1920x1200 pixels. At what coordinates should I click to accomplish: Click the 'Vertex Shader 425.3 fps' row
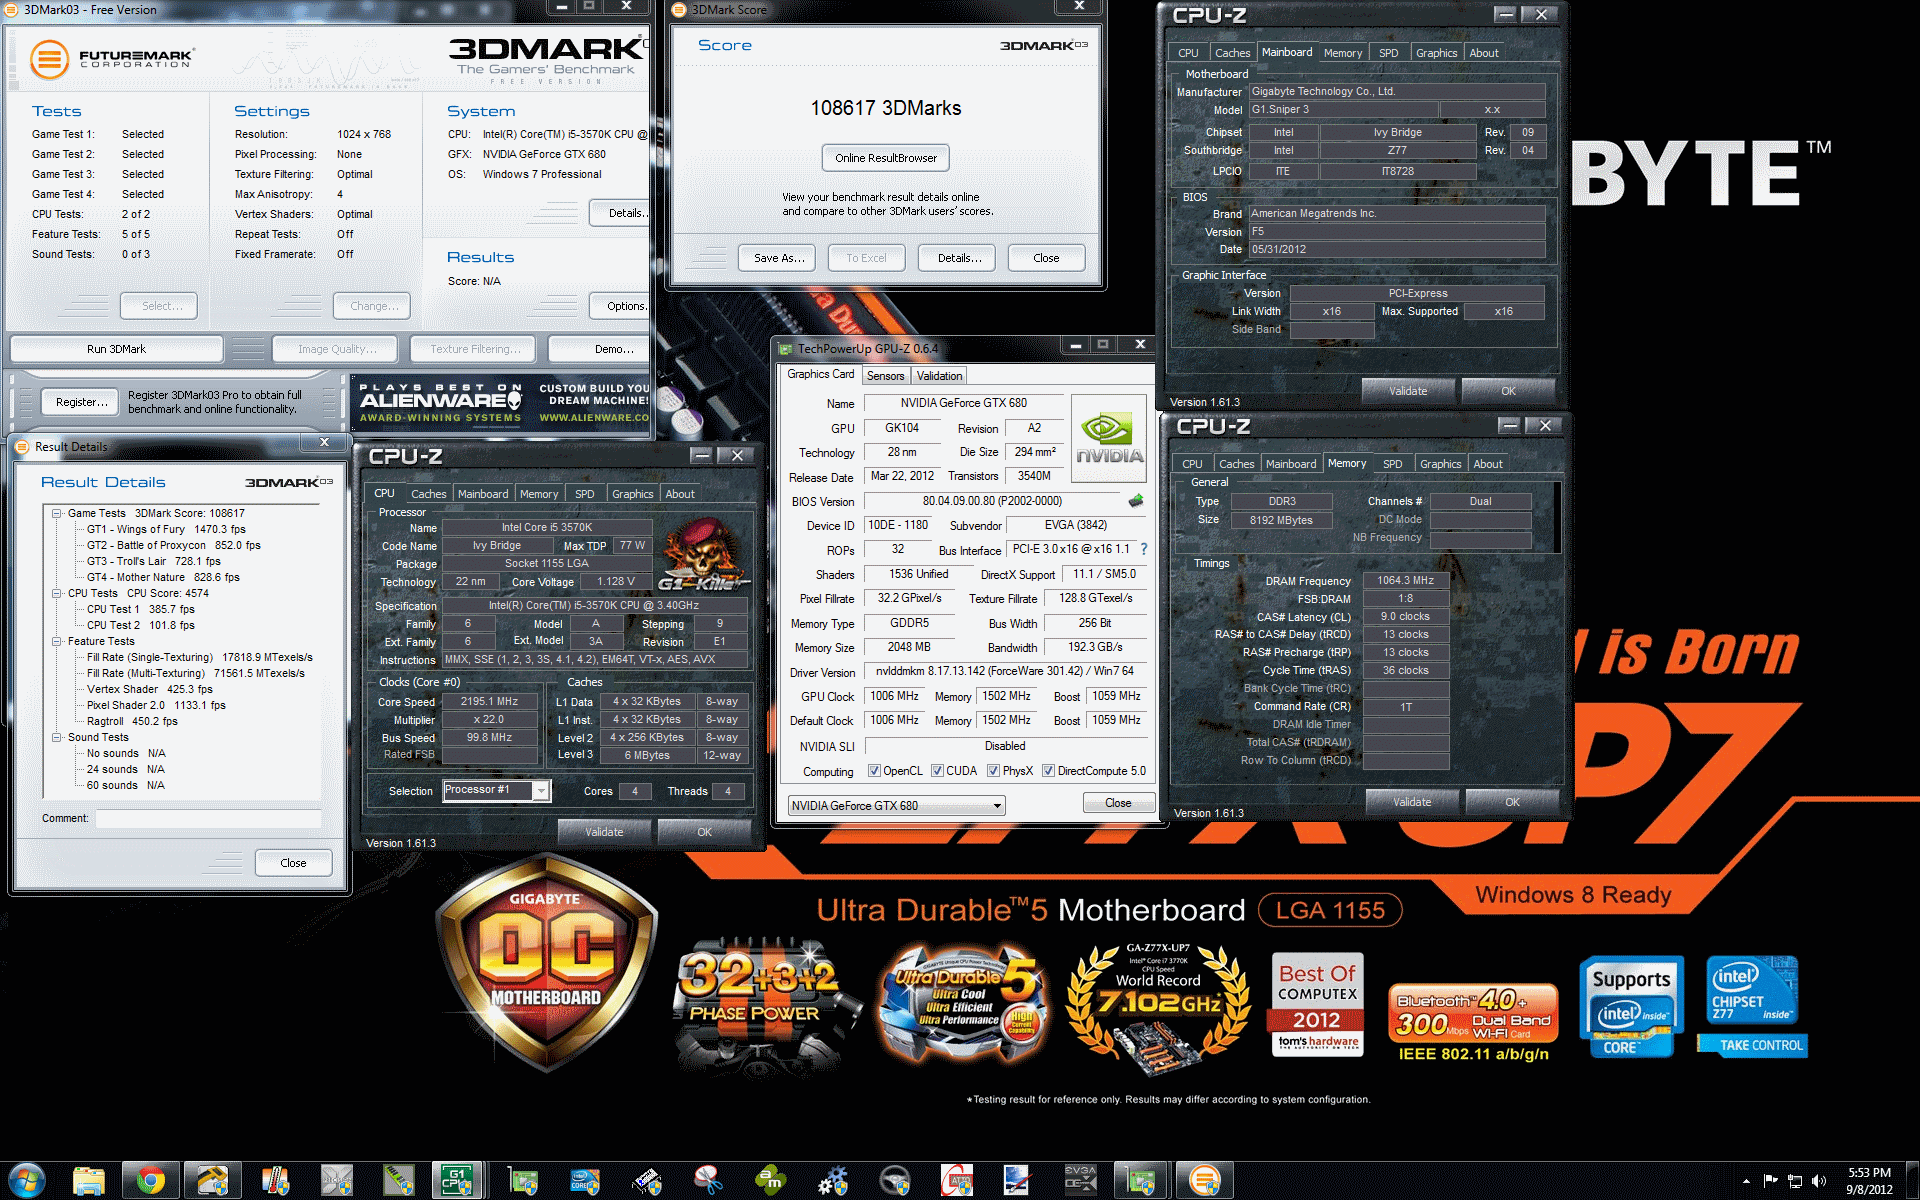(149, 689)
